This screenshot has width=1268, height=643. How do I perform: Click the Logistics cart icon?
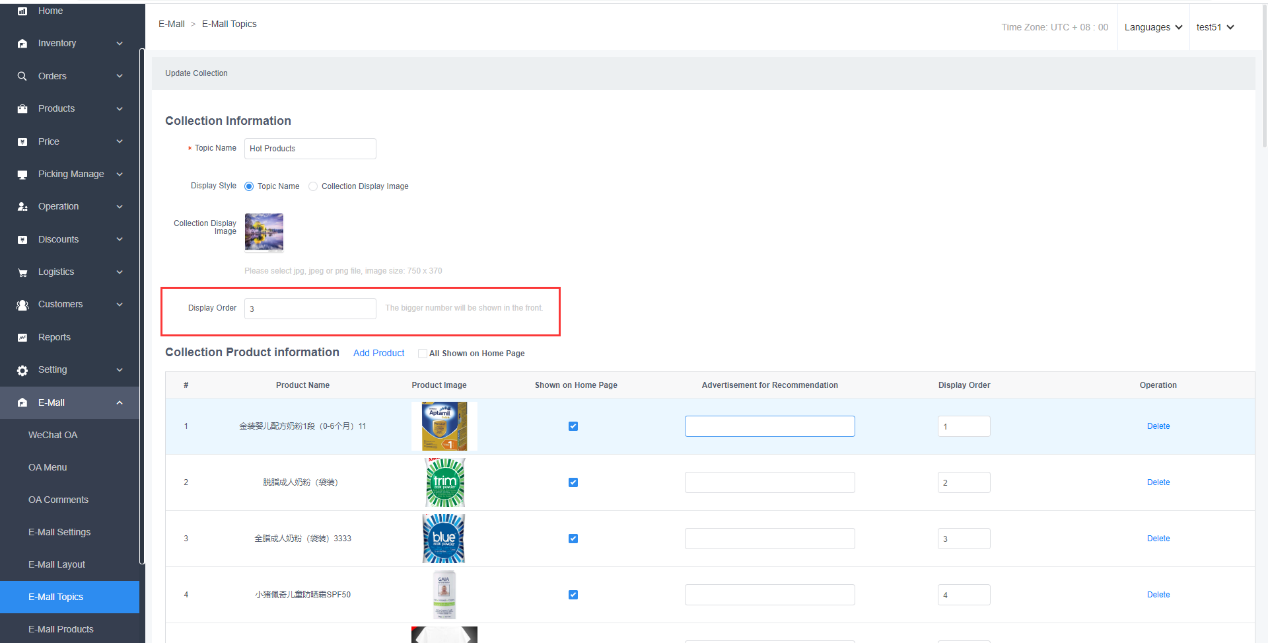[22, 272]
